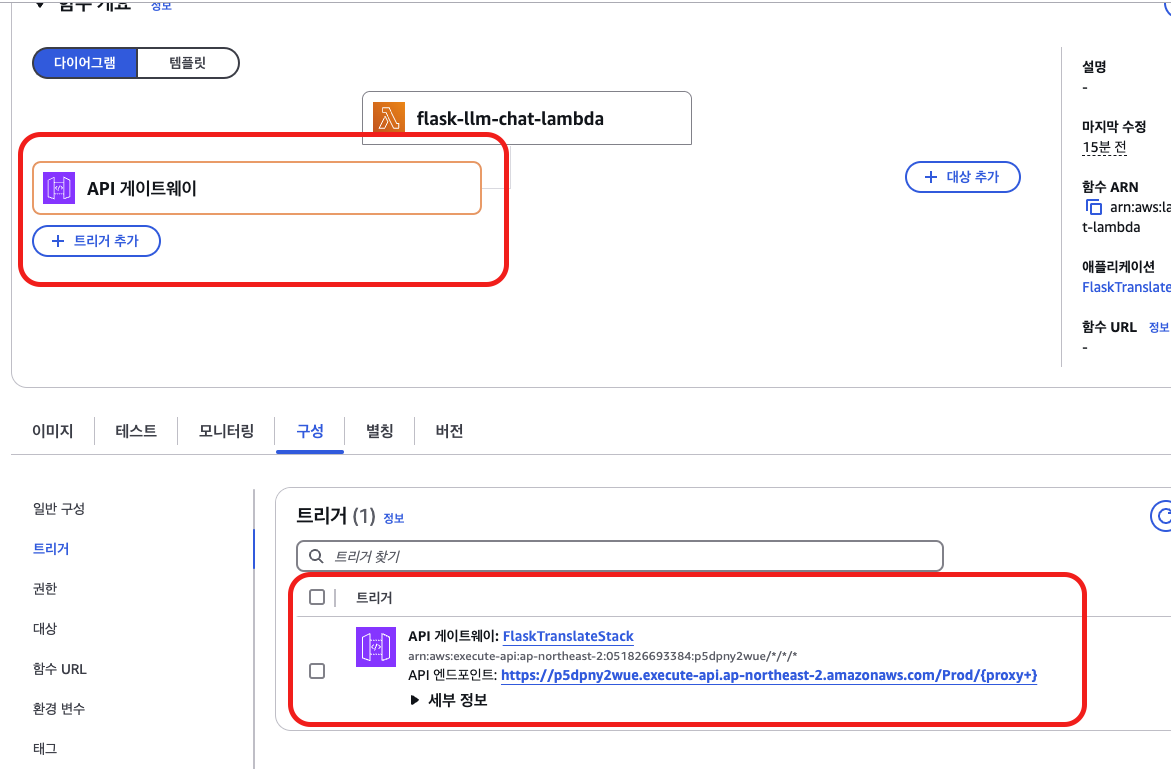The width and height of the screenshot is (1171, 769).
Task: Open the 모니터링 tab
Action: [x=226, y=431]
